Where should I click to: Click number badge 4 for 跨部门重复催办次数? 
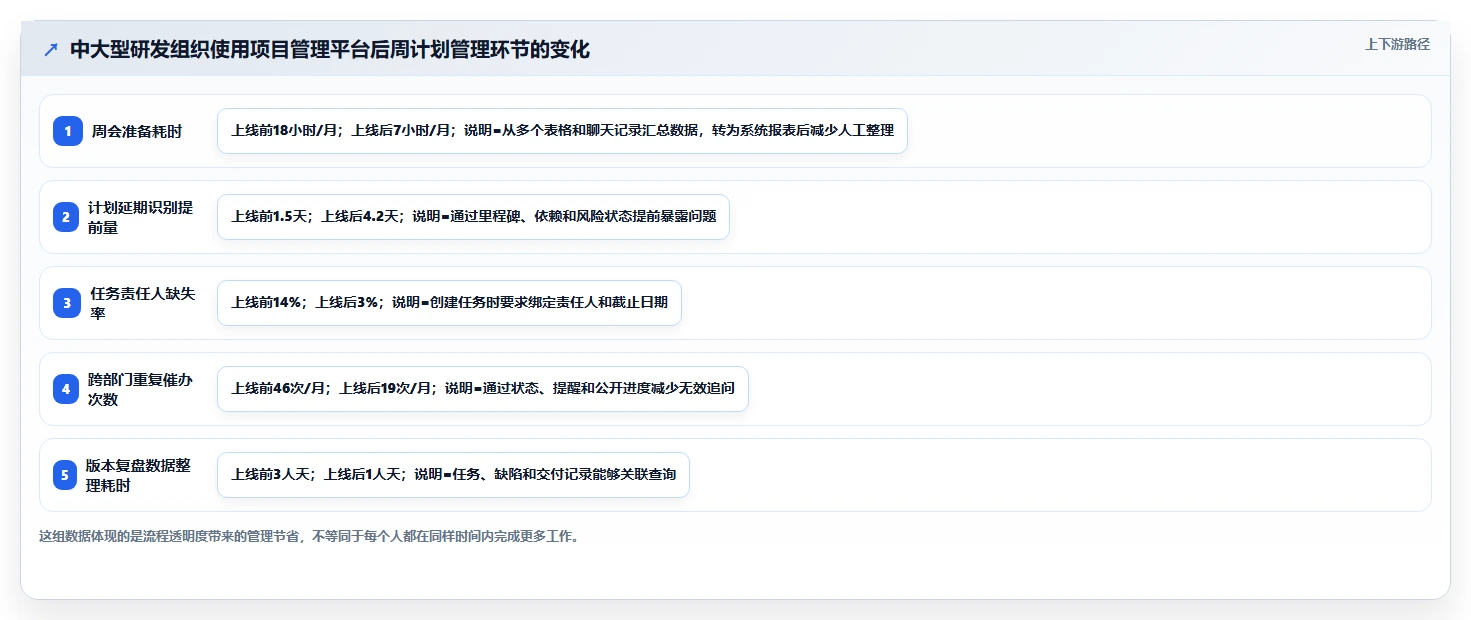pos(66,389)
